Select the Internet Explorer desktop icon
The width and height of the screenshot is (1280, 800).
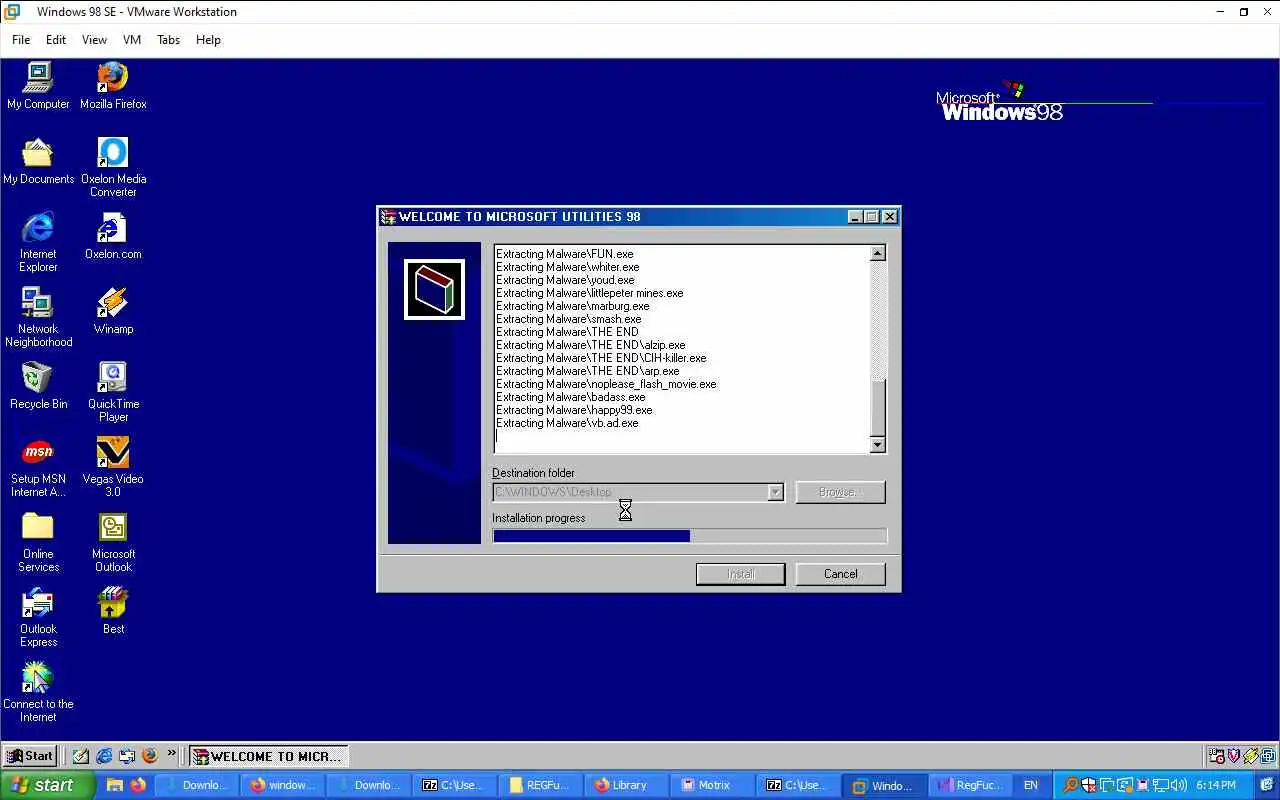pos(38,241)
